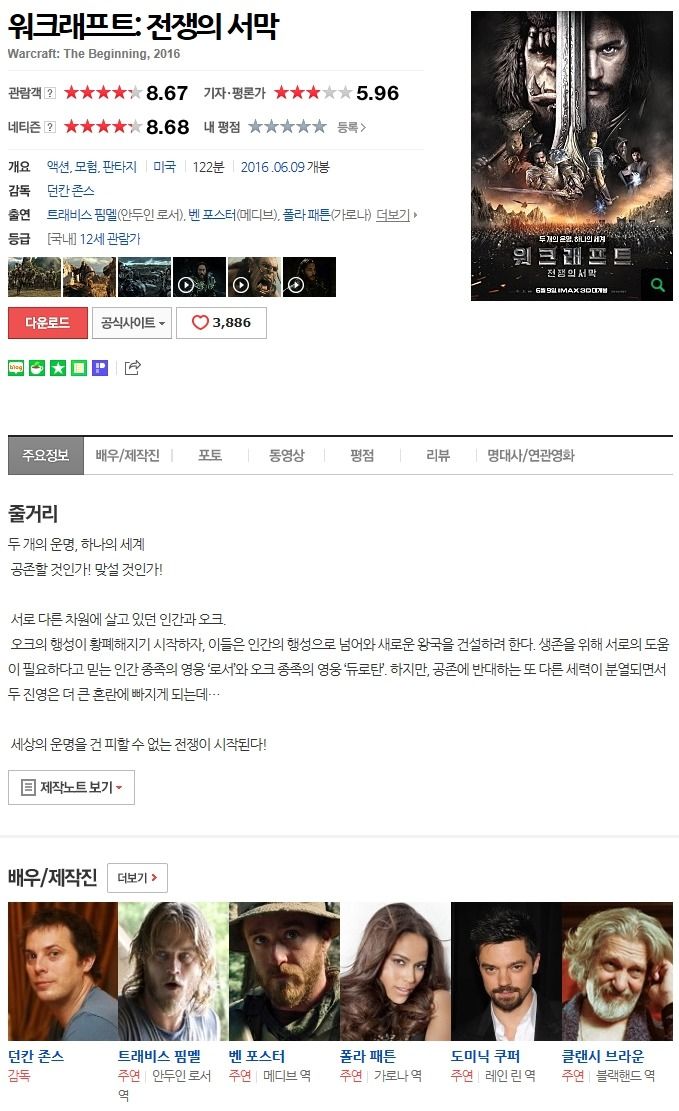Toggle the heart like button showing 3,886

pos(221,322)
